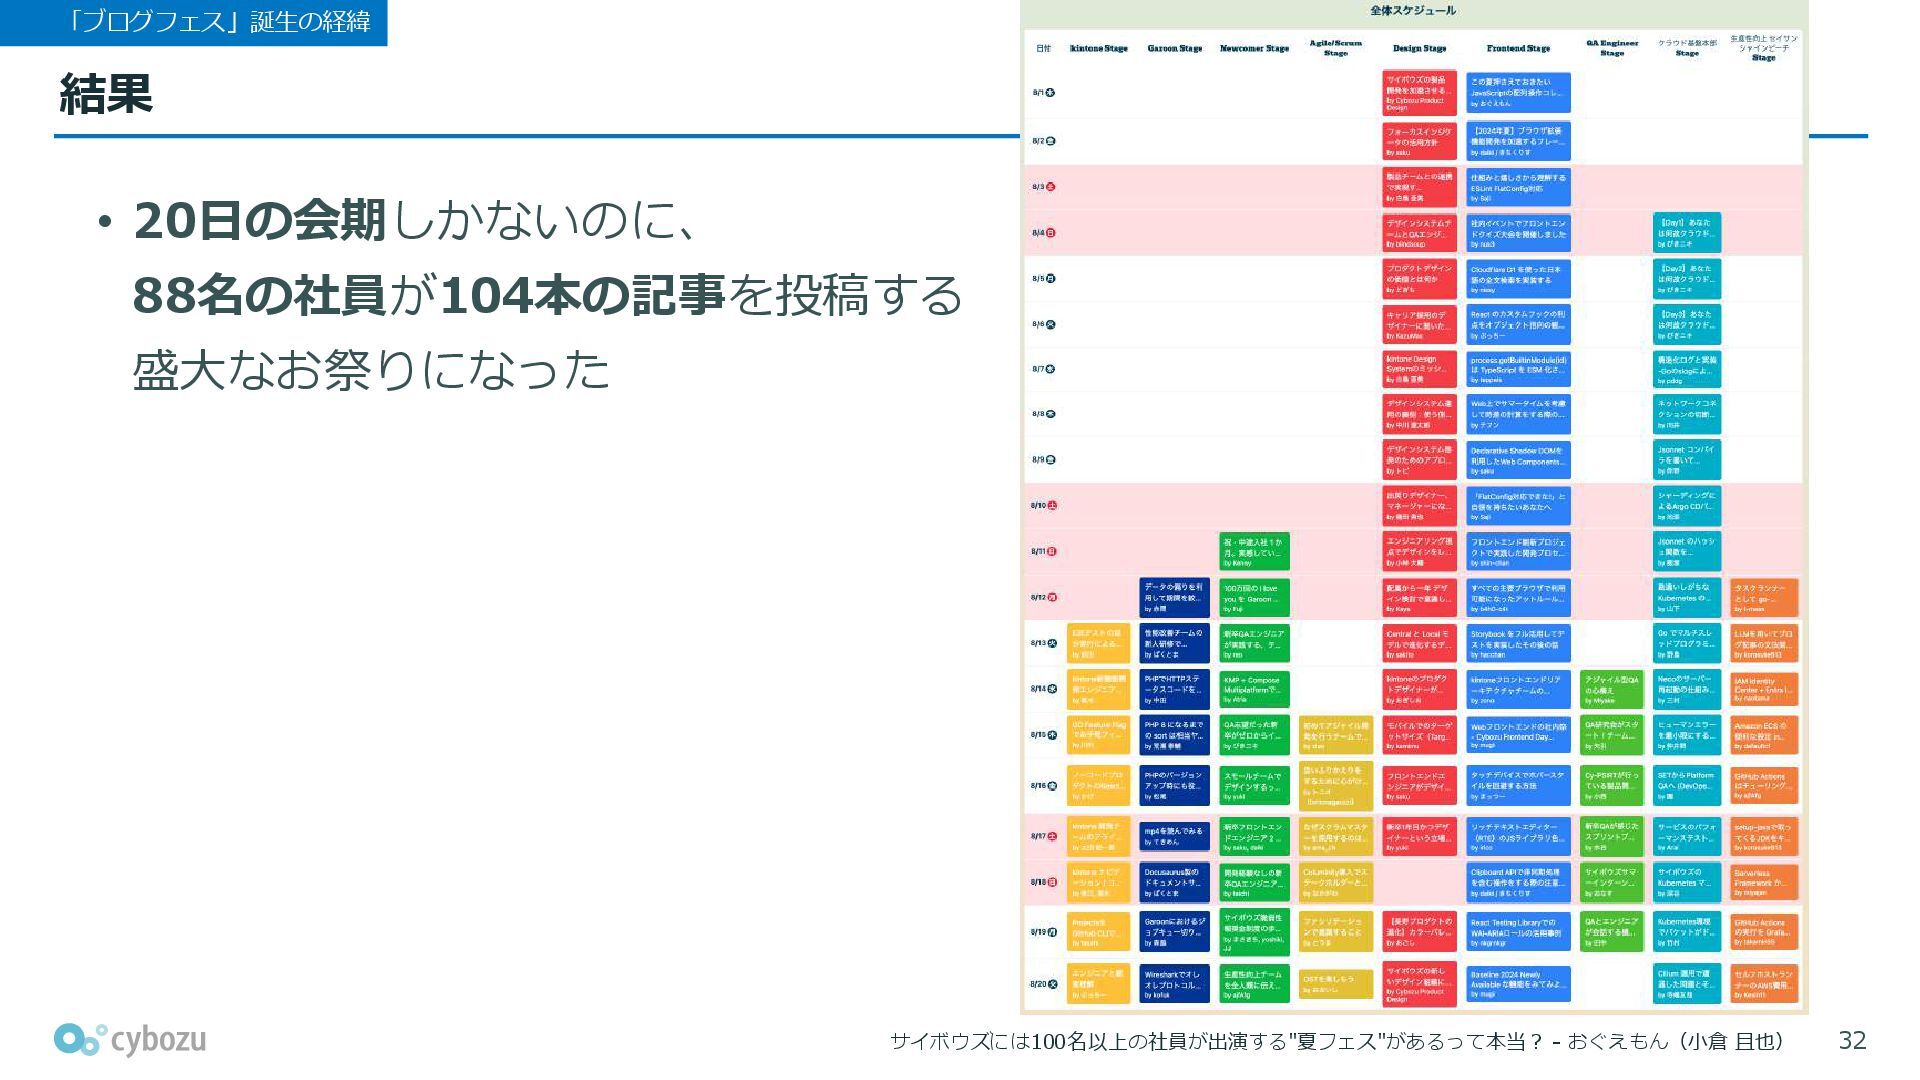The height and width of the screenshot is (1080, 1920).
Task: Open the Wireshark article card by kofuk
Action: pos(1174,984)
